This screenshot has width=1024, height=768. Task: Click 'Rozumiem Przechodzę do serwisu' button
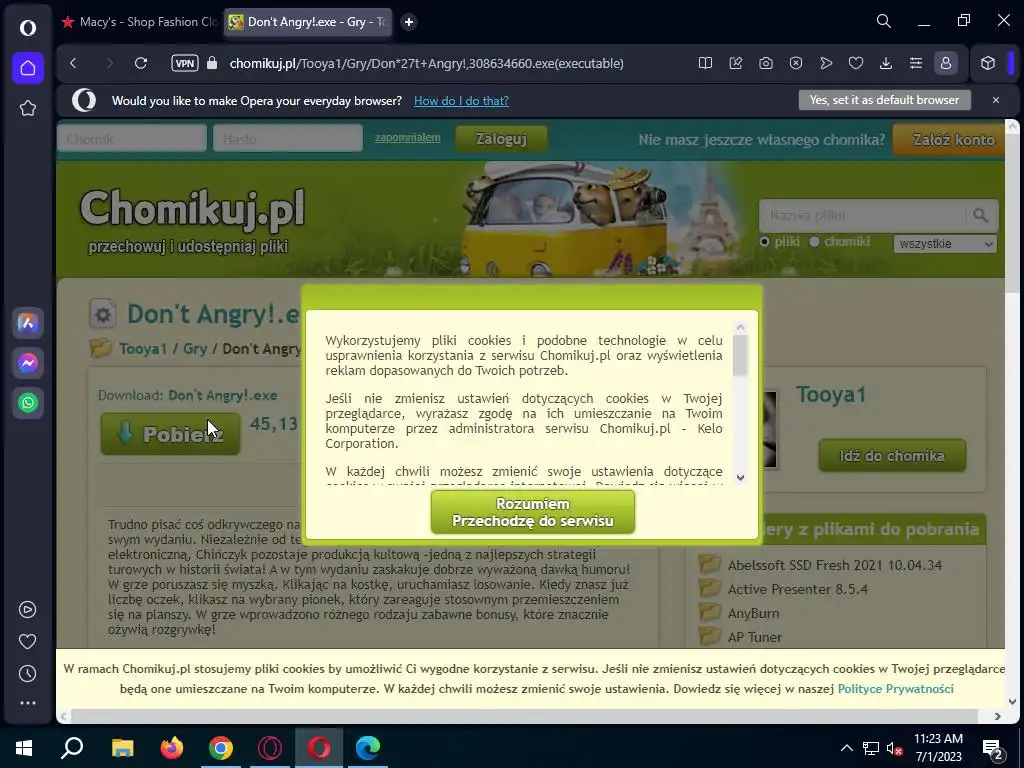point(533,512)
